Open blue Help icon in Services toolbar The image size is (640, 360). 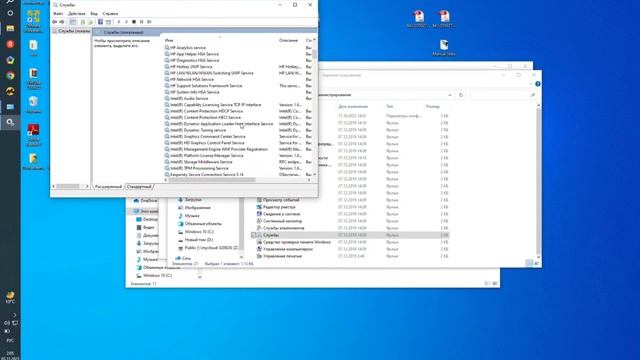coord(100,22)
